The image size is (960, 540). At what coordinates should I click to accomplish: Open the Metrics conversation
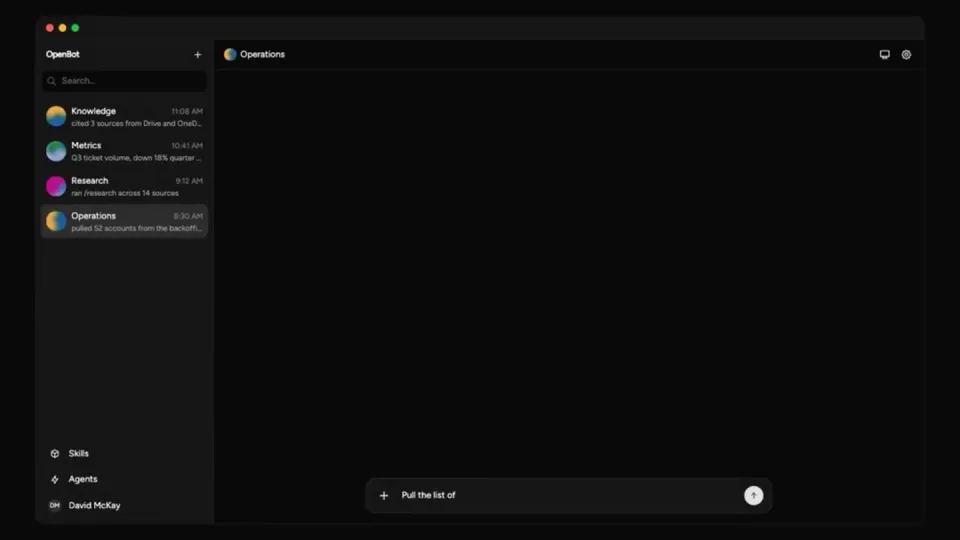[x=124, y=151]
